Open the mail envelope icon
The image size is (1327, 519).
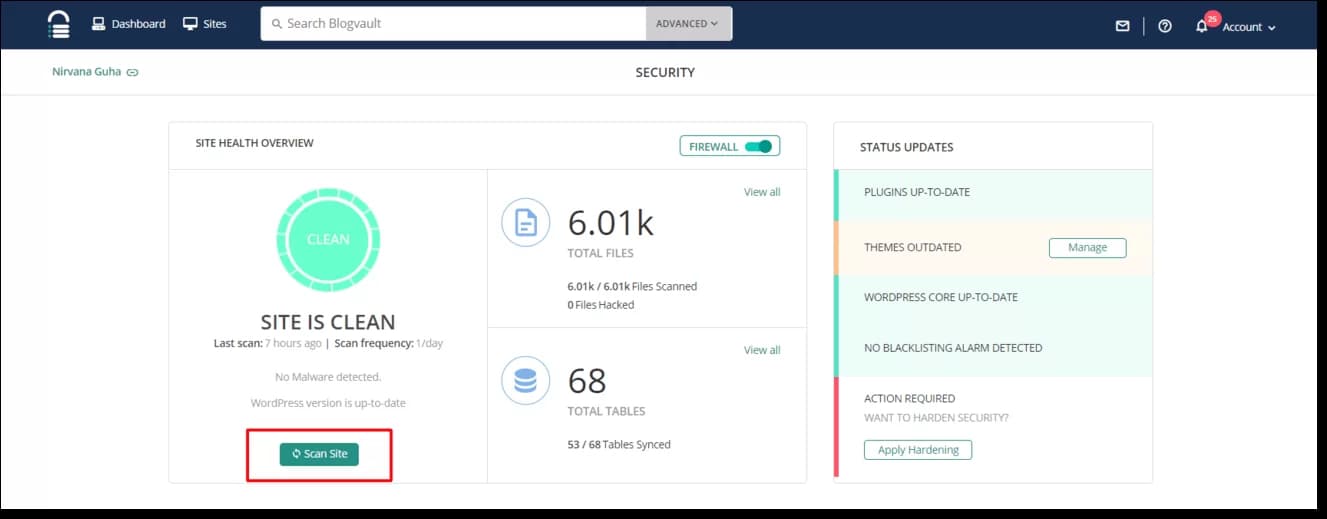1122,26
